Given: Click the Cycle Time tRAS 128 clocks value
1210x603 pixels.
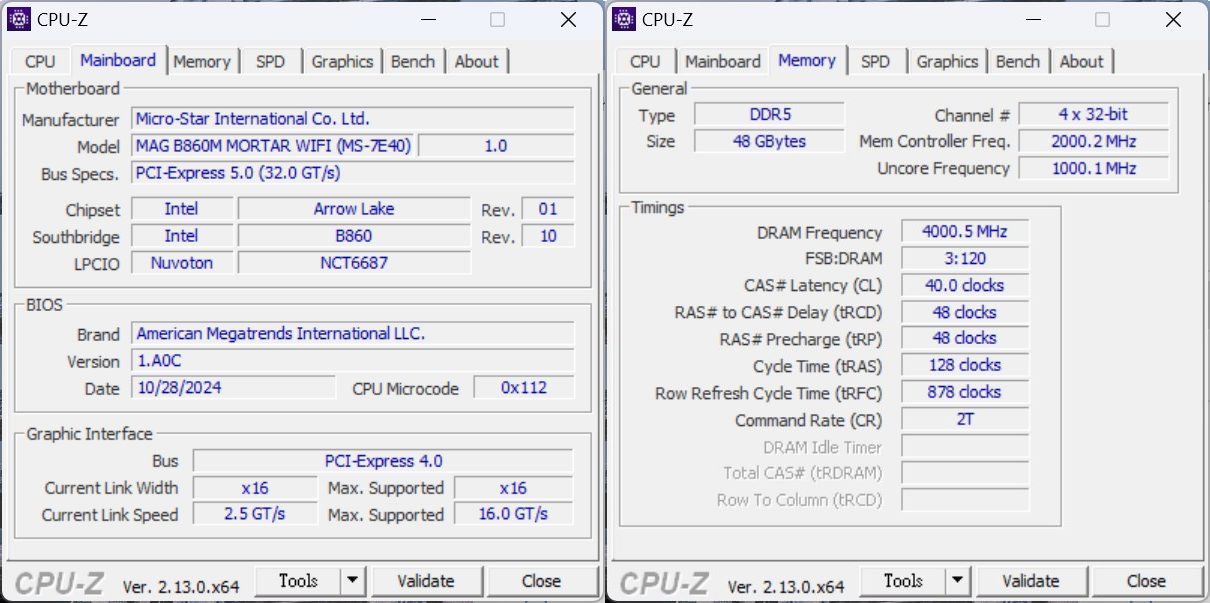Looking at the screenshot, I should click(964, 366).
